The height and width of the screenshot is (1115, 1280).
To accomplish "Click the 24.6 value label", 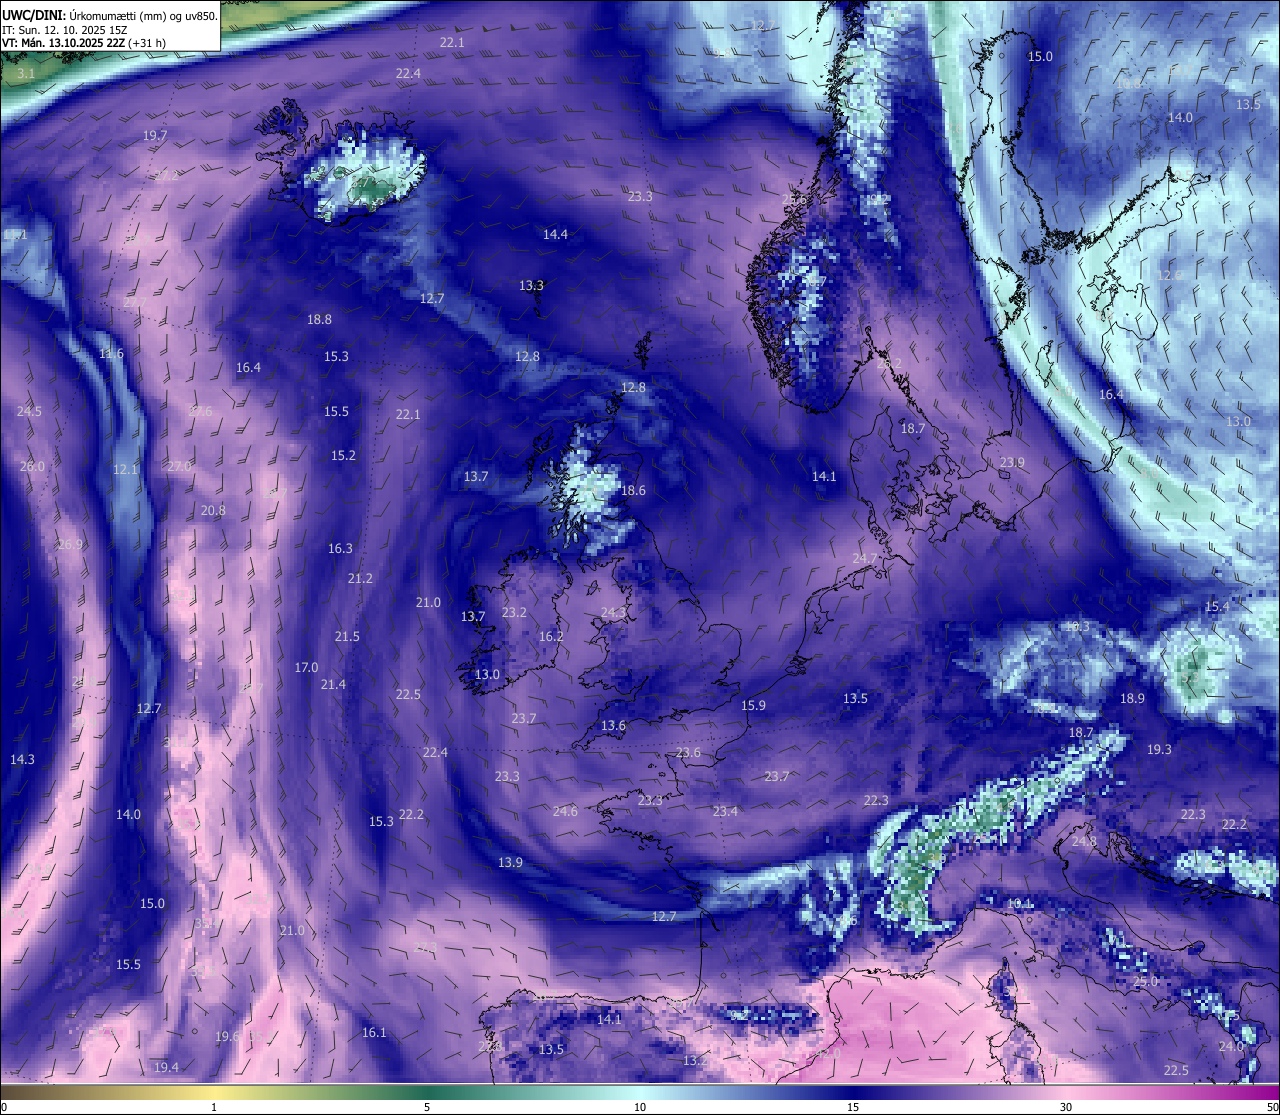I will (565, 810).
